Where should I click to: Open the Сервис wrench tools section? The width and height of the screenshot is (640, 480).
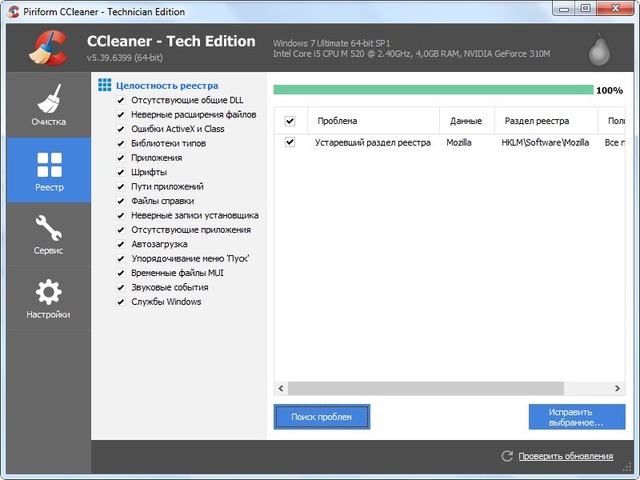[x=48, y=235]
